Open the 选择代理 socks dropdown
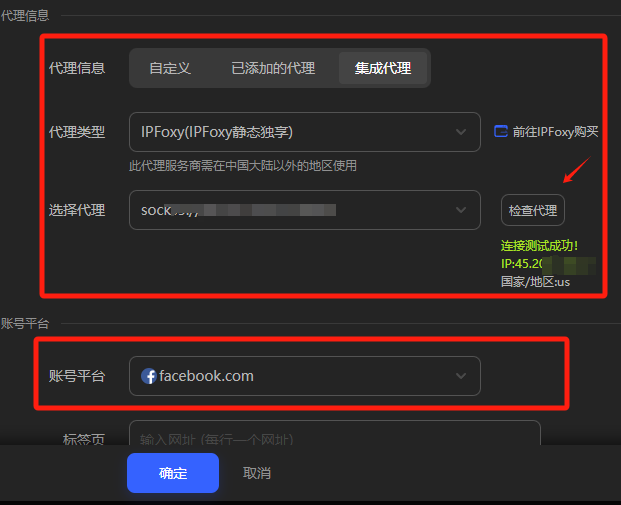Viewport: 621px width, 505px height. click(x=305, y=210)
